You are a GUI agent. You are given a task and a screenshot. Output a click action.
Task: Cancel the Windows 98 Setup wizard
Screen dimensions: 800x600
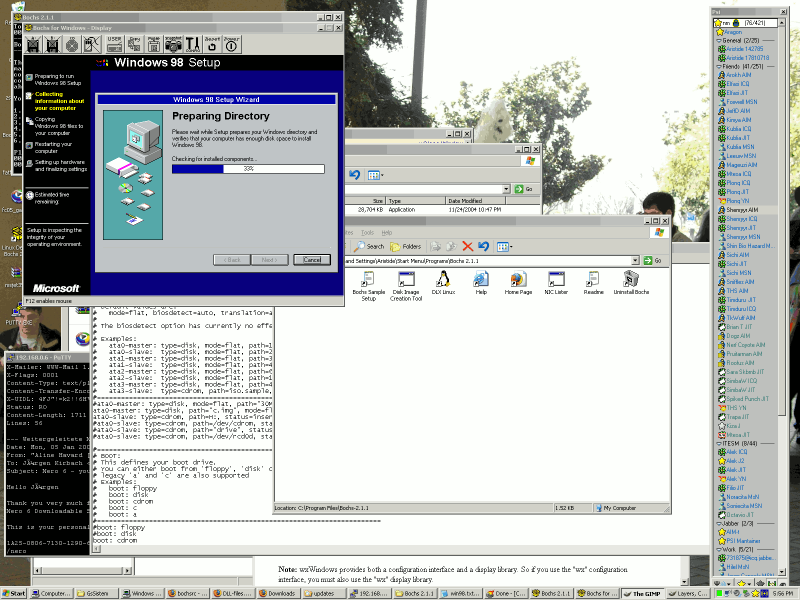tap(312, 260)
